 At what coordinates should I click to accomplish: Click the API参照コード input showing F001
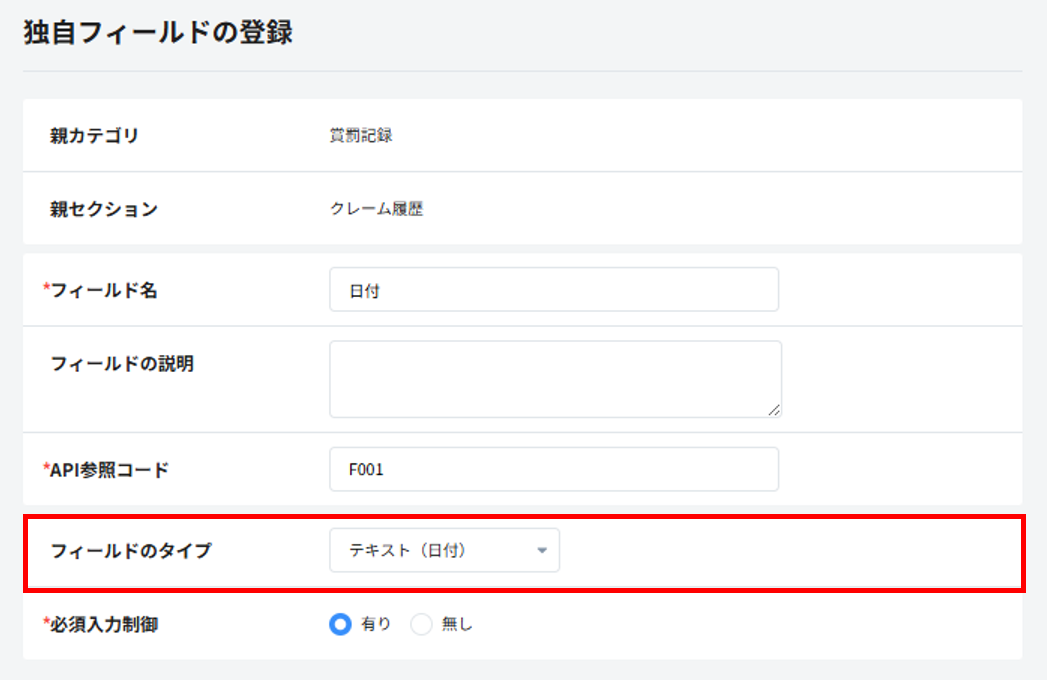[553, 469]
